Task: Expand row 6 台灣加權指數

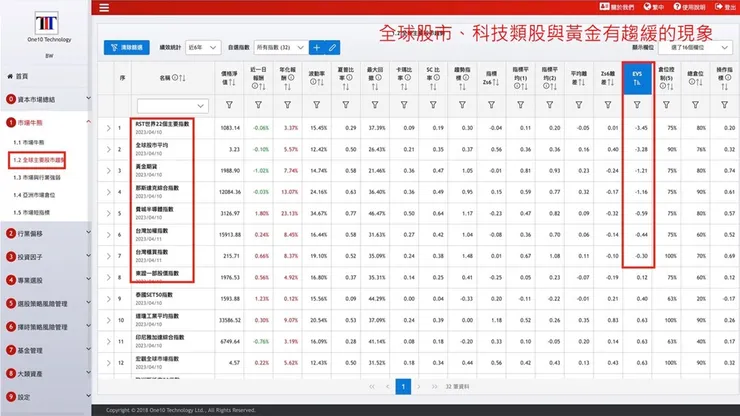Action: (108, 235)
